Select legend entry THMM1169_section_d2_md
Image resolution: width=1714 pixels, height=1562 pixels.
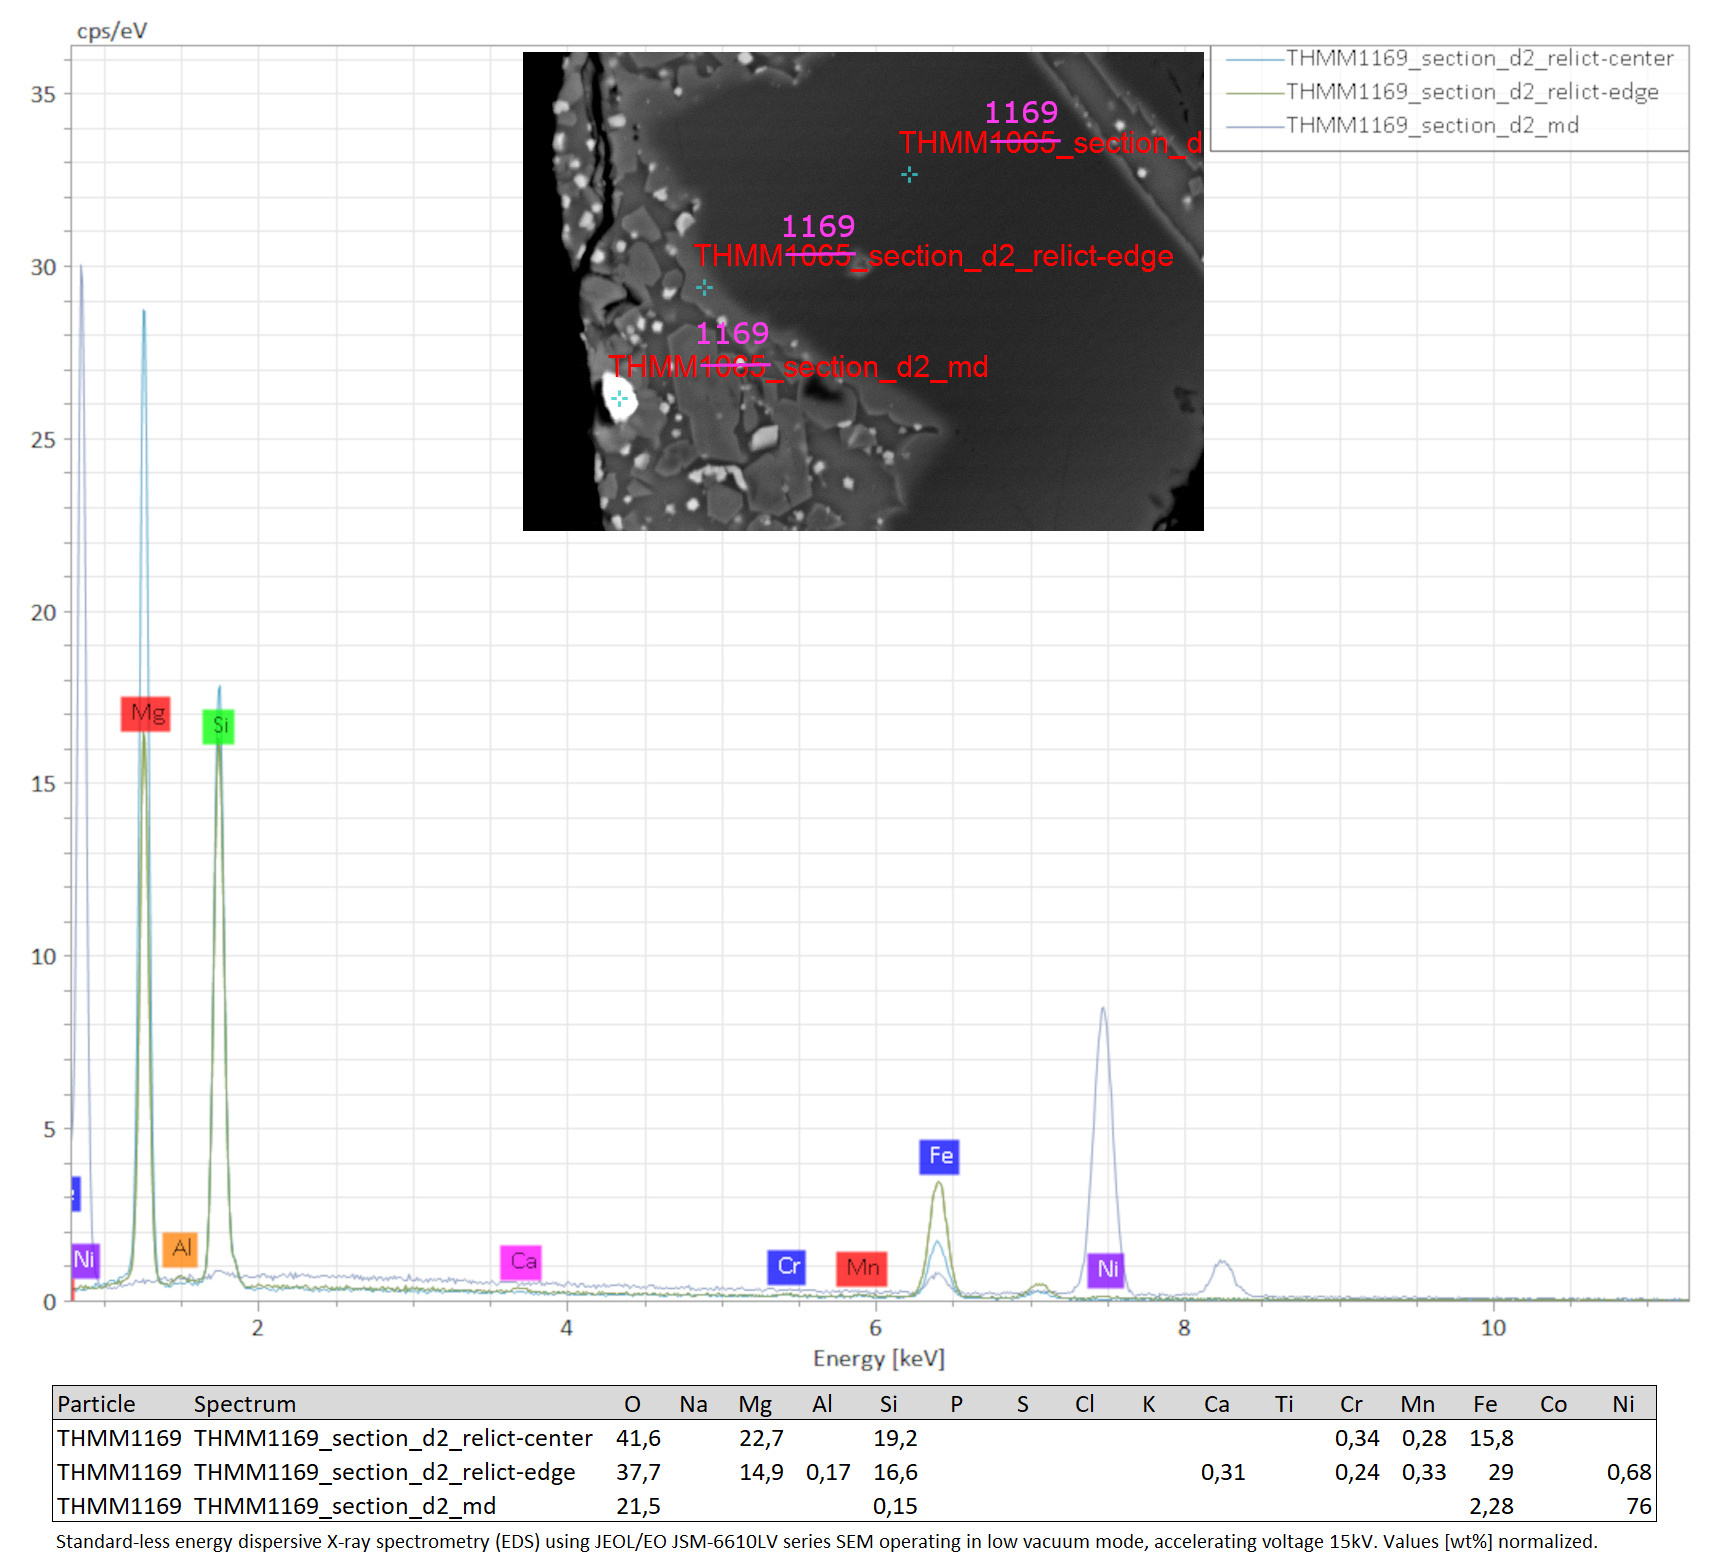[1432, 125]
